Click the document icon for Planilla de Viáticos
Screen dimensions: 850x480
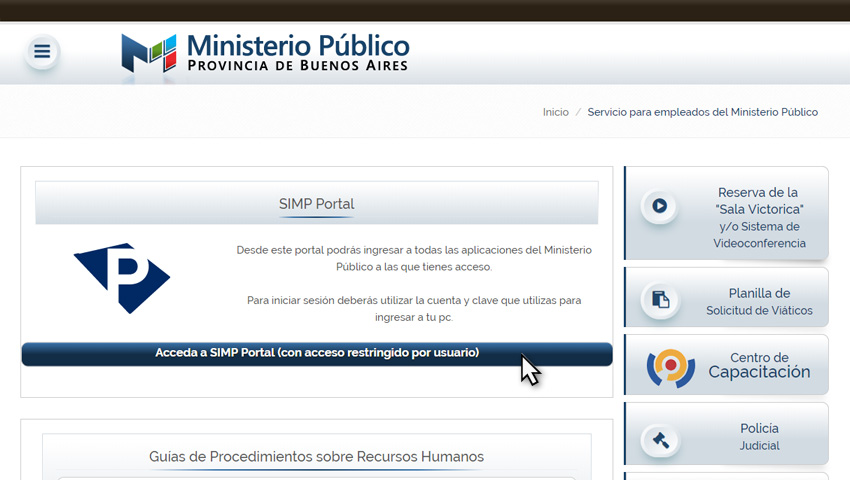660,299
